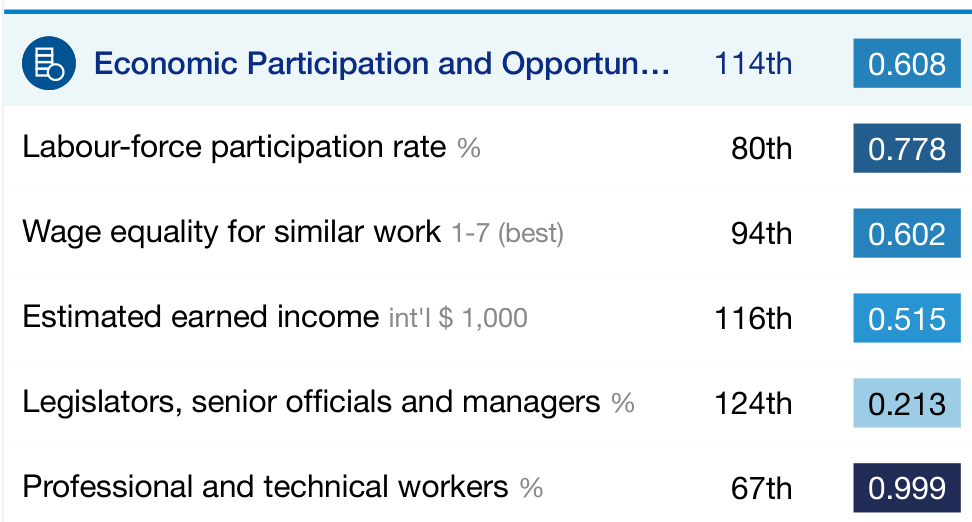972x522 pixels.
Task: Click the dark navy 0.999 score
Action: click(907, 488)
